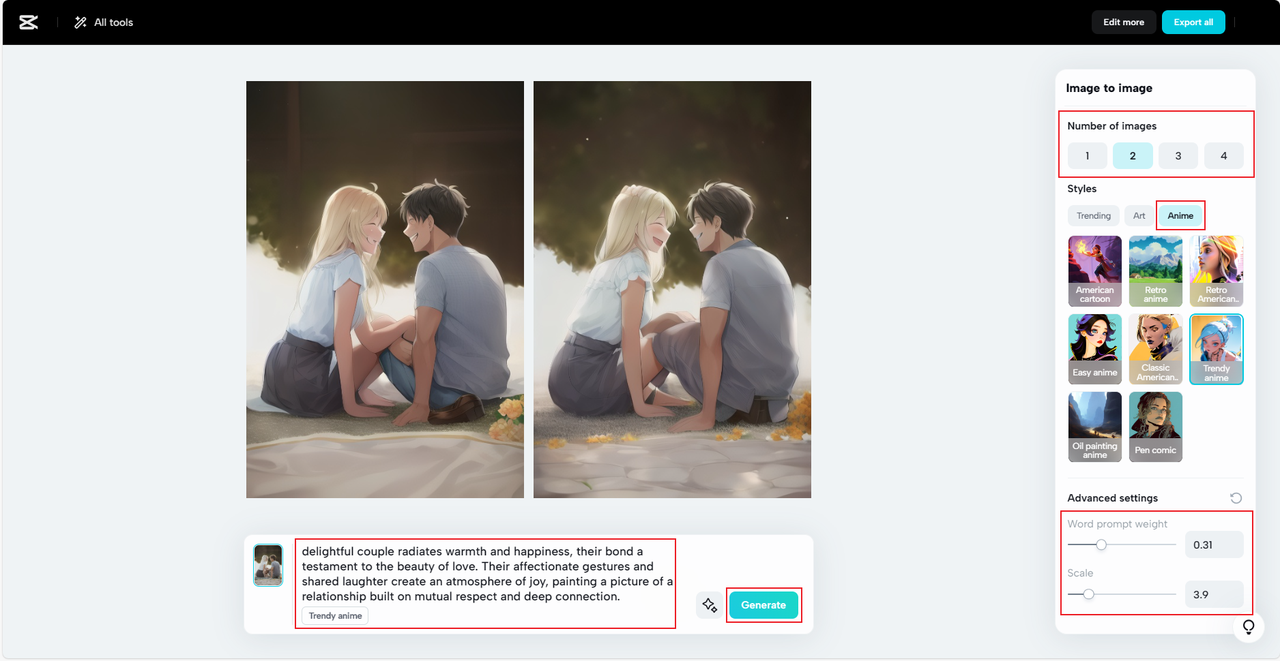Viewport: 1280px width, 661px height.
Task: Choose the American cartoon style
Action: click(1095, 271)
